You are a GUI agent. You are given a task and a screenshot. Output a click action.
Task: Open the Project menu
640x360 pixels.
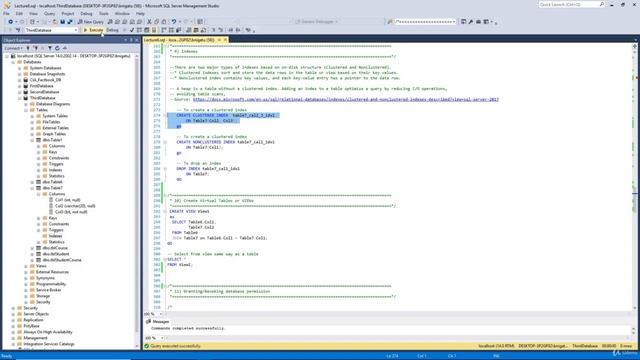68,13
